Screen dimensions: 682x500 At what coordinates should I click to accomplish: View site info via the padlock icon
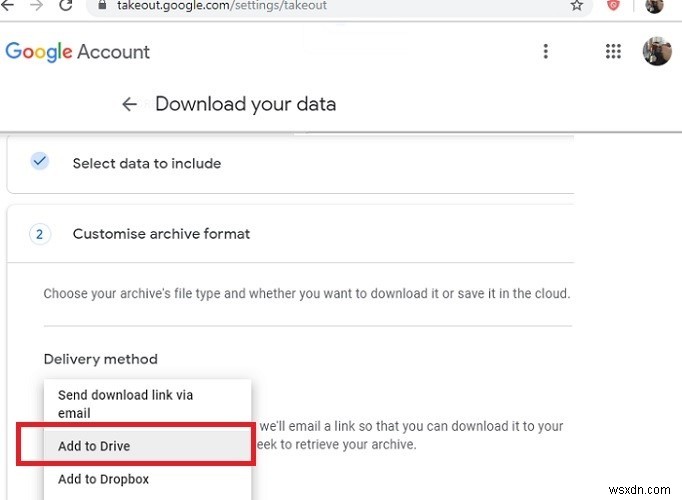point(102,5)
